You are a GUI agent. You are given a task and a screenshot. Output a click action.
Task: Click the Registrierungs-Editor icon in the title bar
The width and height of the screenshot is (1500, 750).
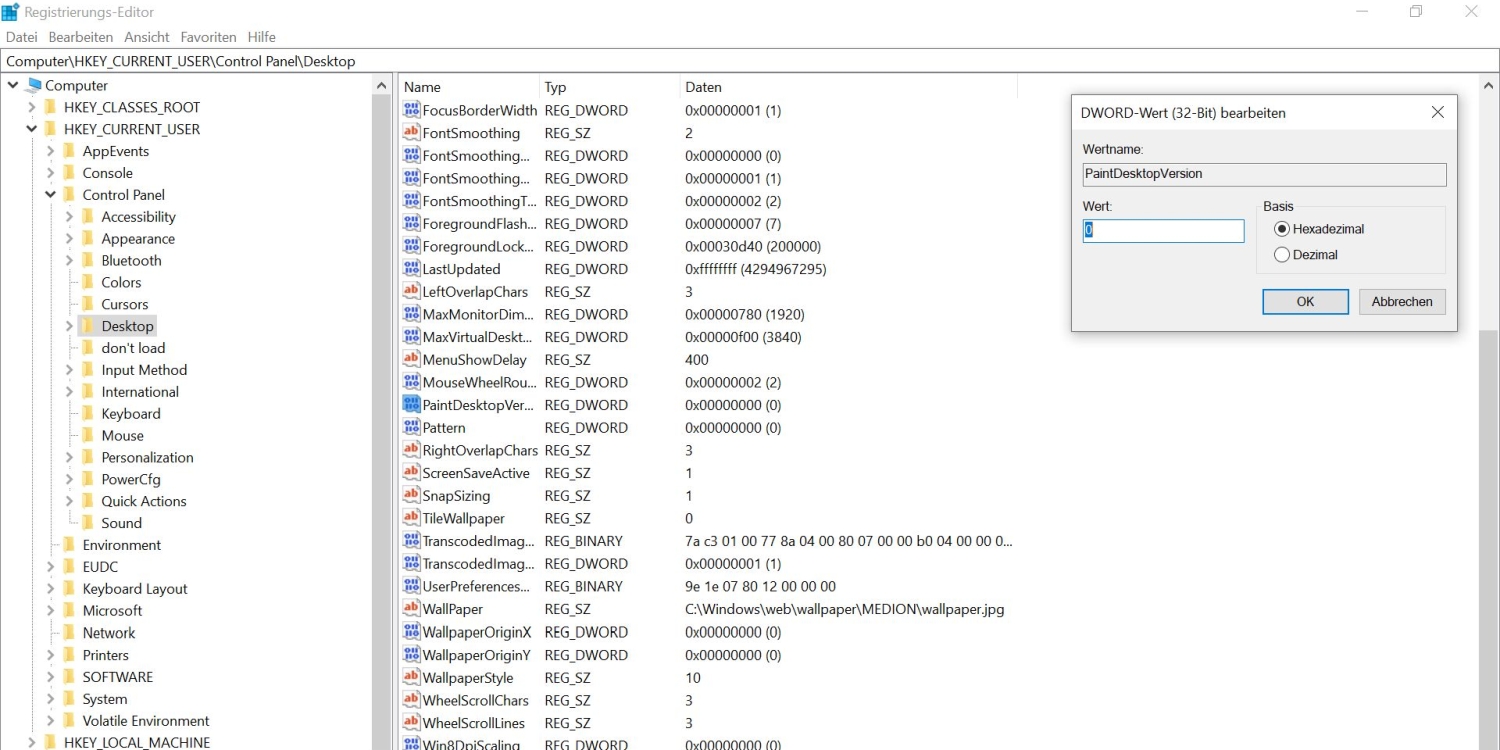pos(10,11)
